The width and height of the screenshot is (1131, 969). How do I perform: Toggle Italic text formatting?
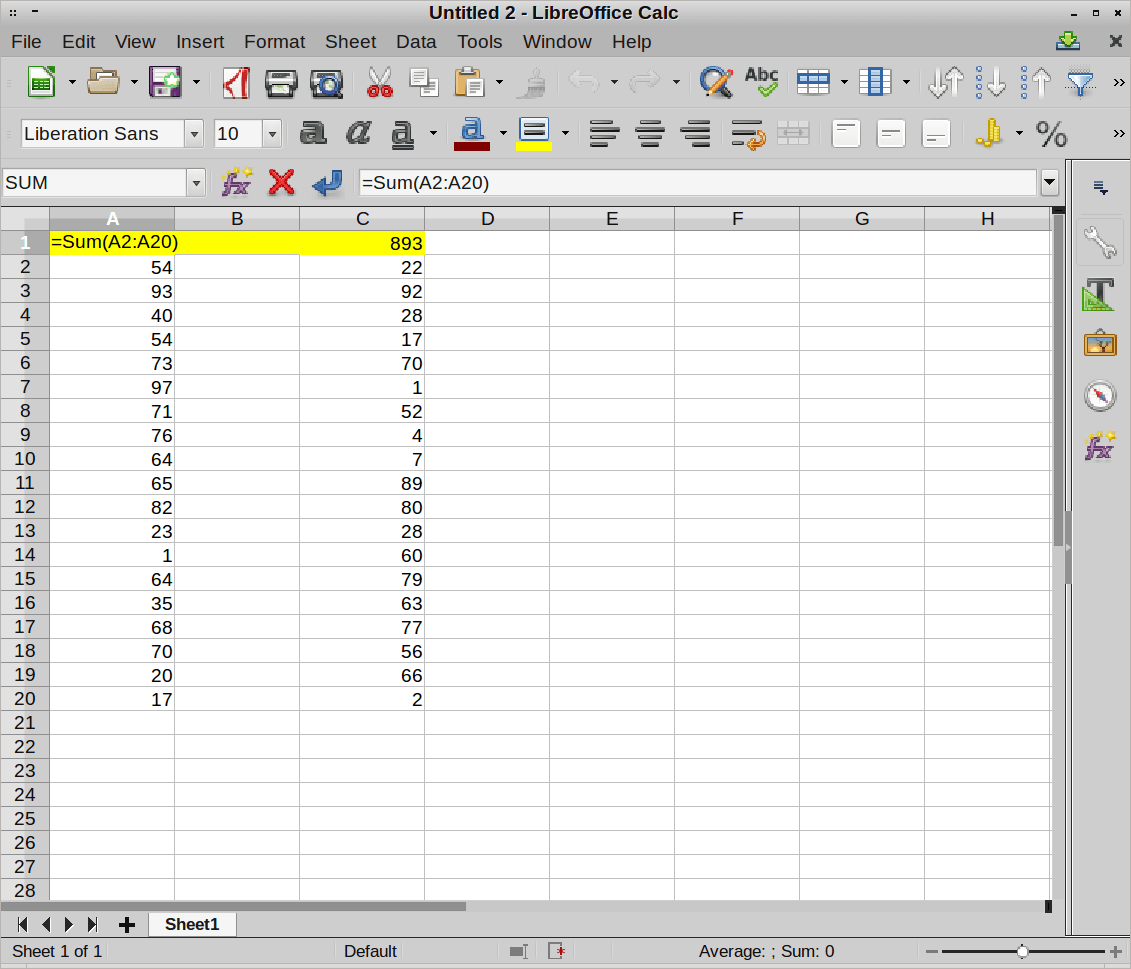tap(358, 133)
